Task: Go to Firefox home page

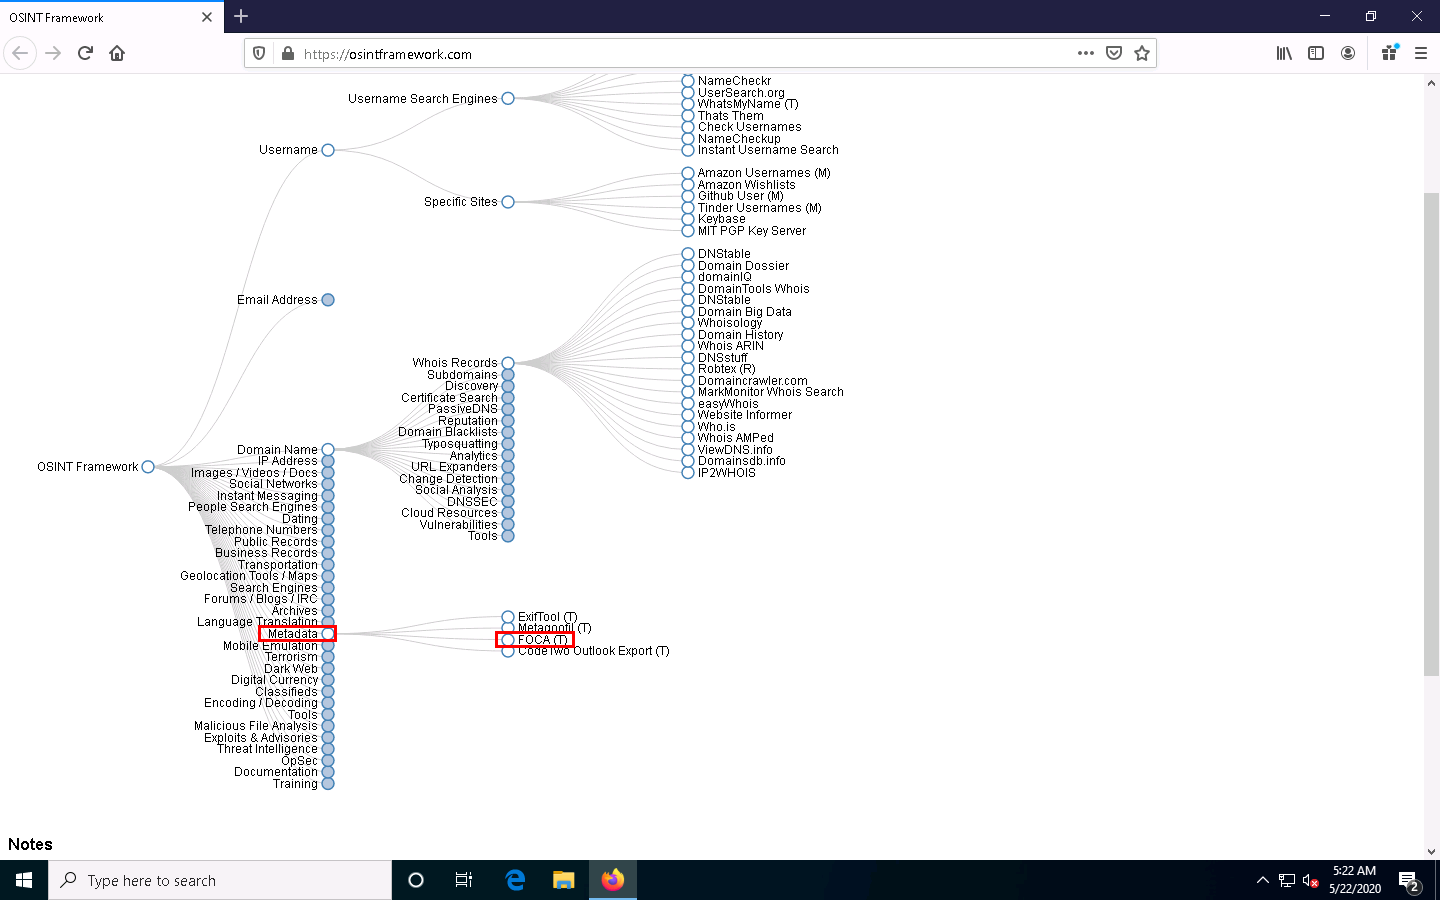Action: pyautogui.click(x=117, y=53)
